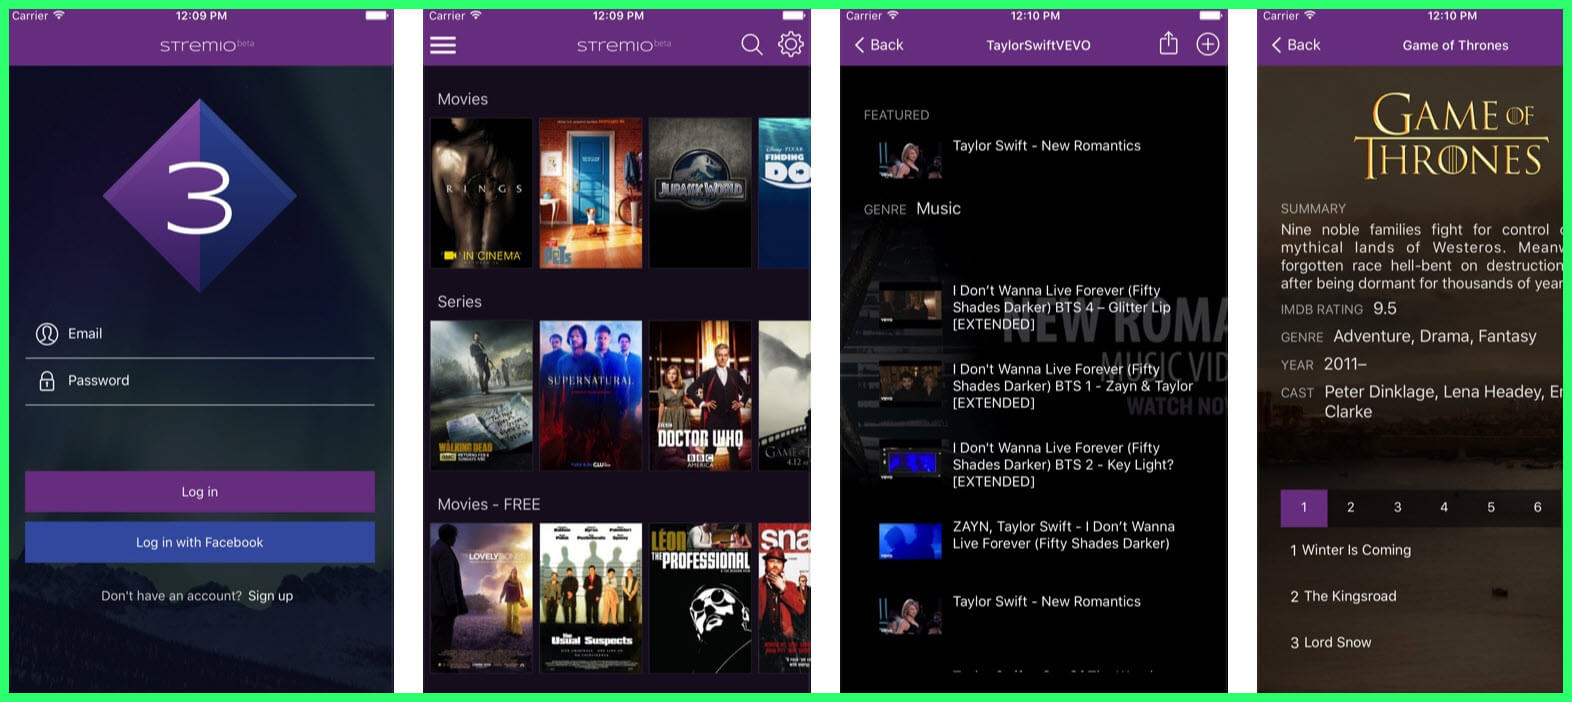The image size is (1572, 702).
Task: Open the Supernatural series poster
Action: [x=591, y=395]
